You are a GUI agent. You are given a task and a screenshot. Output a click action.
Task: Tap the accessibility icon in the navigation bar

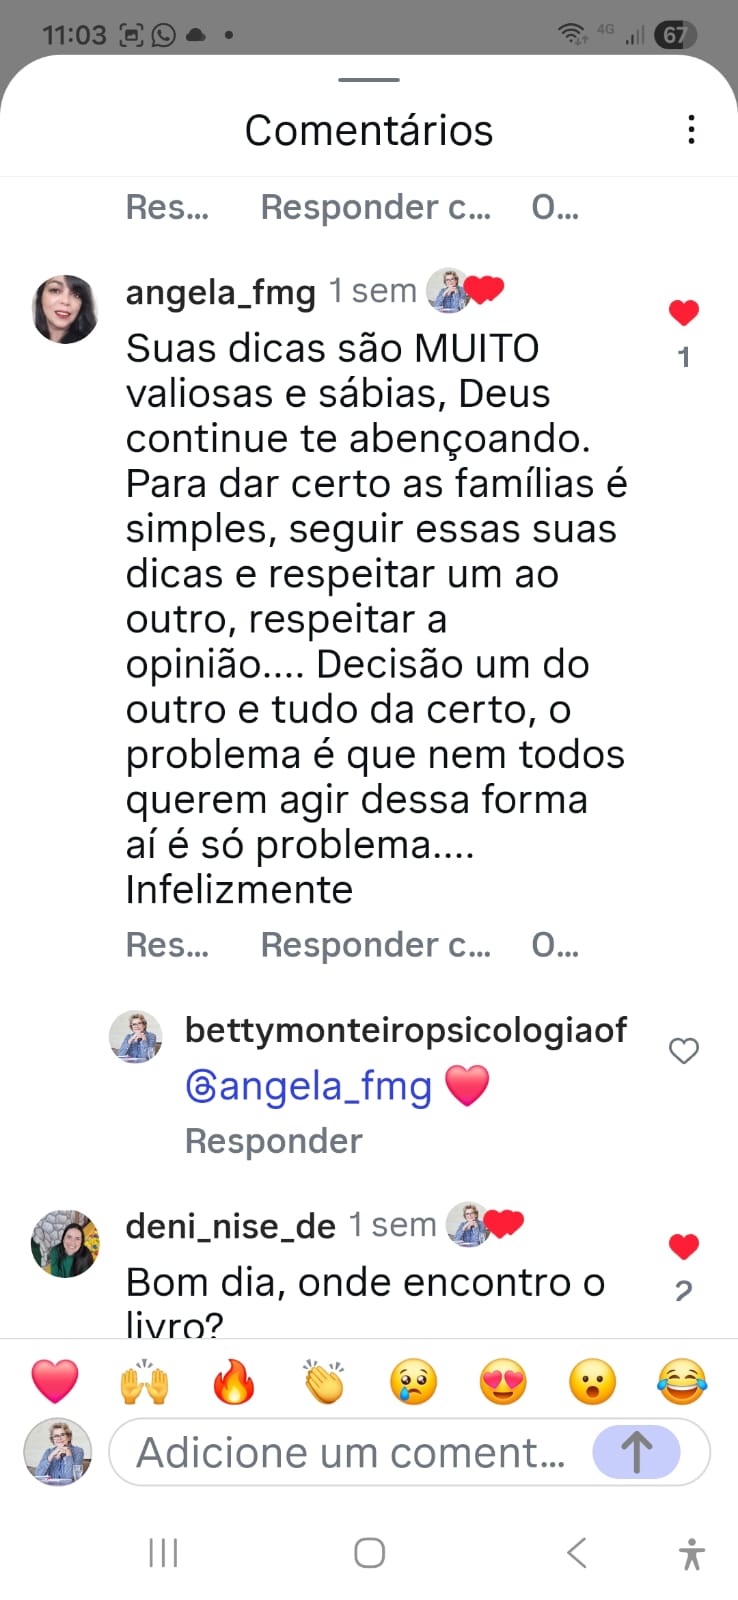pyautogui.click(x=690, y=1552)
